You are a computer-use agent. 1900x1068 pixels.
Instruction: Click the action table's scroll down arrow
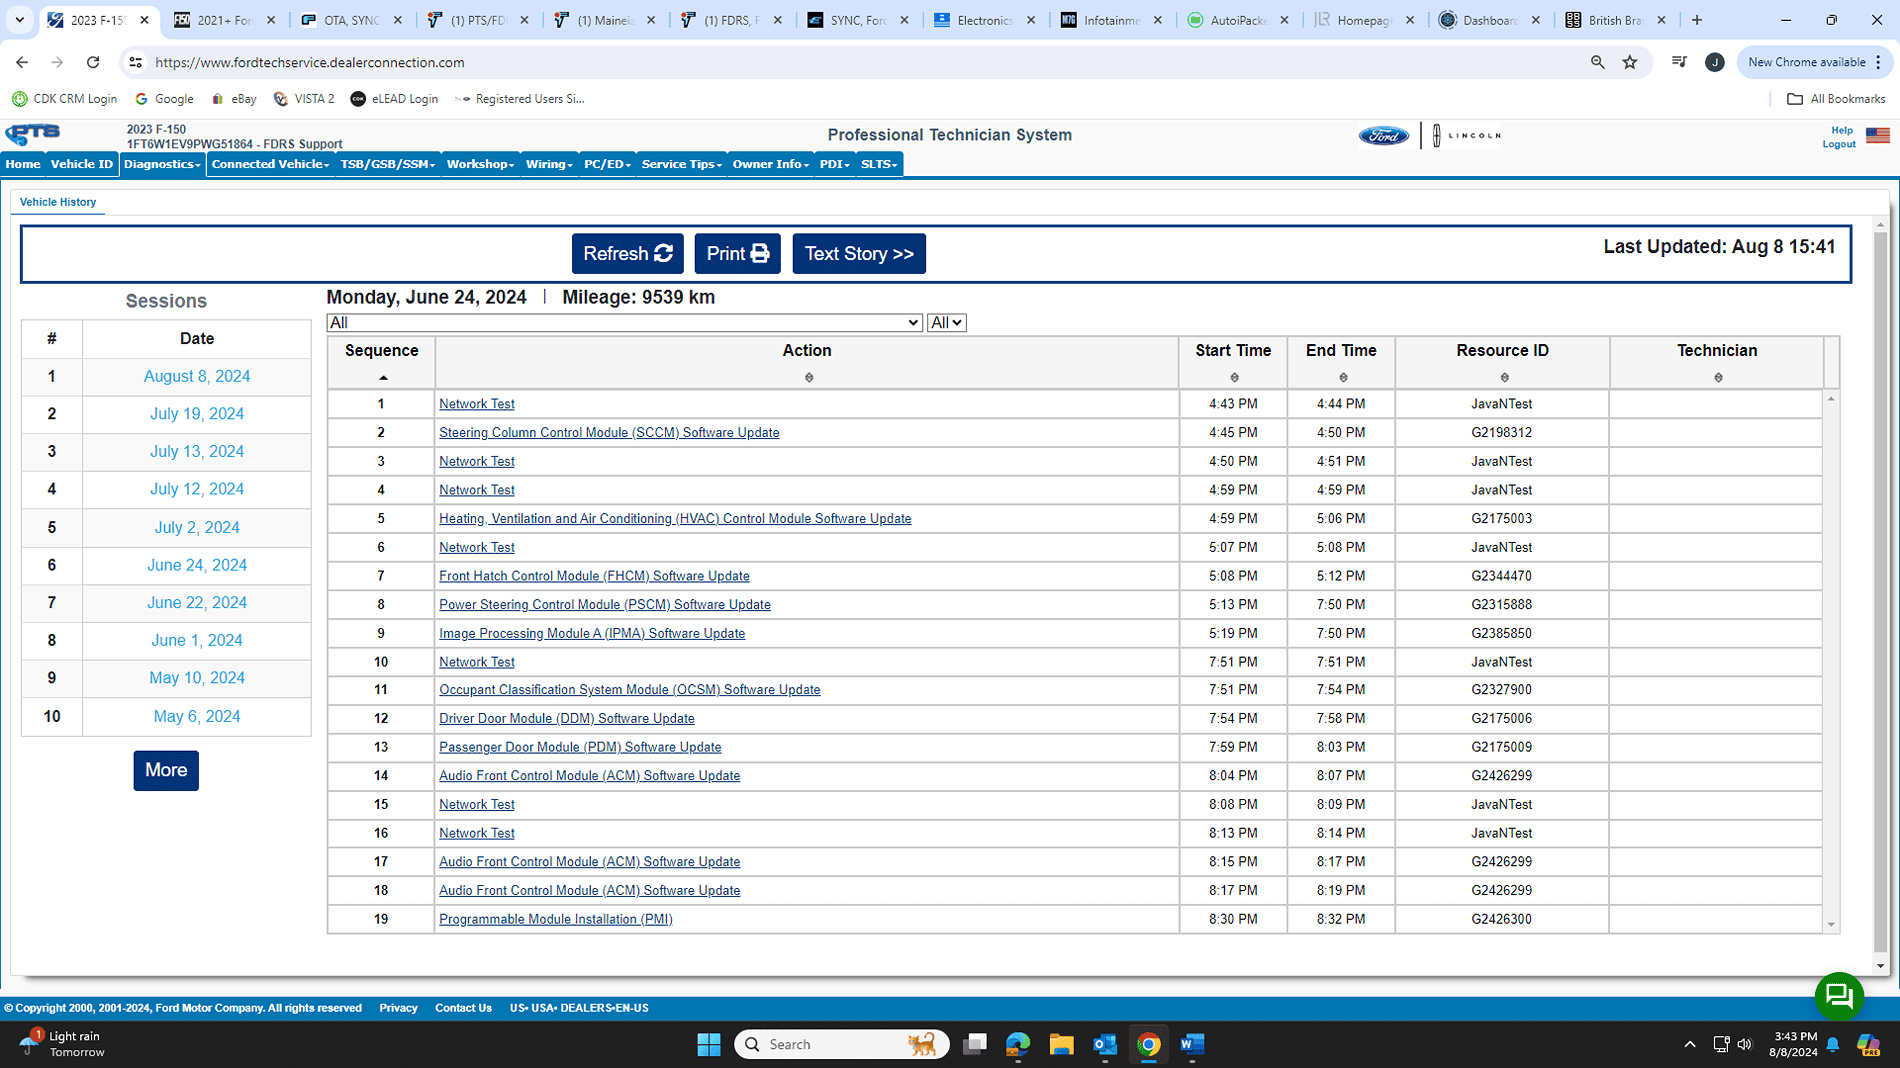pyautogui.click(x=1831, y=925)
